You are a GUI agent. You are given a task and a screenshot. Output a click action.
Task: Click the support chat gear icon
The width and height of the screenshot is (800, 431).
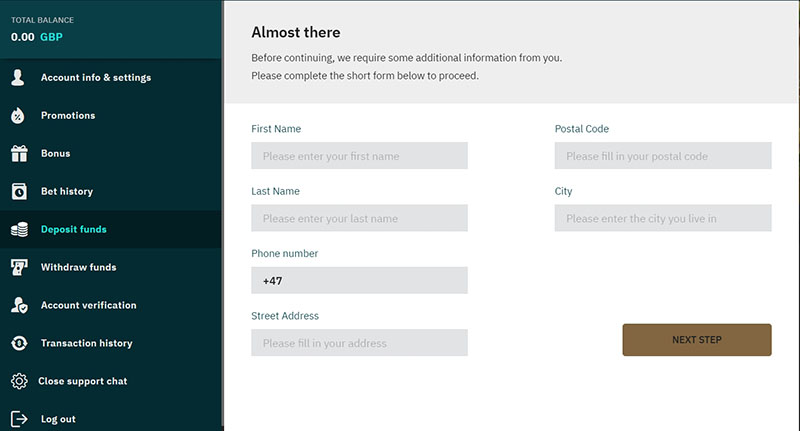coord(19,381)
